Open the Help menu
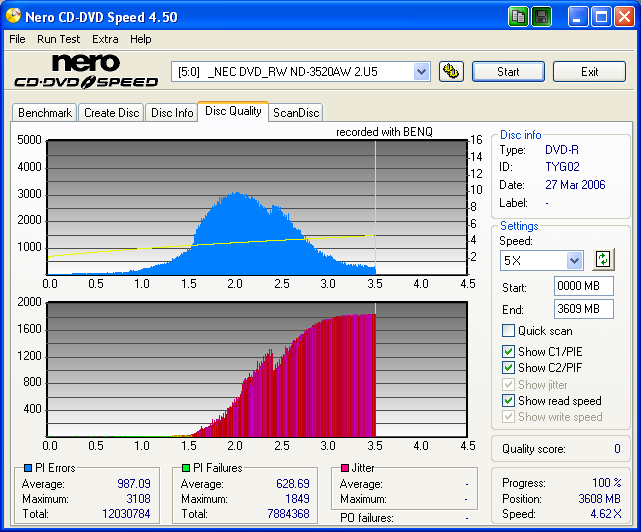 point(141,39)
